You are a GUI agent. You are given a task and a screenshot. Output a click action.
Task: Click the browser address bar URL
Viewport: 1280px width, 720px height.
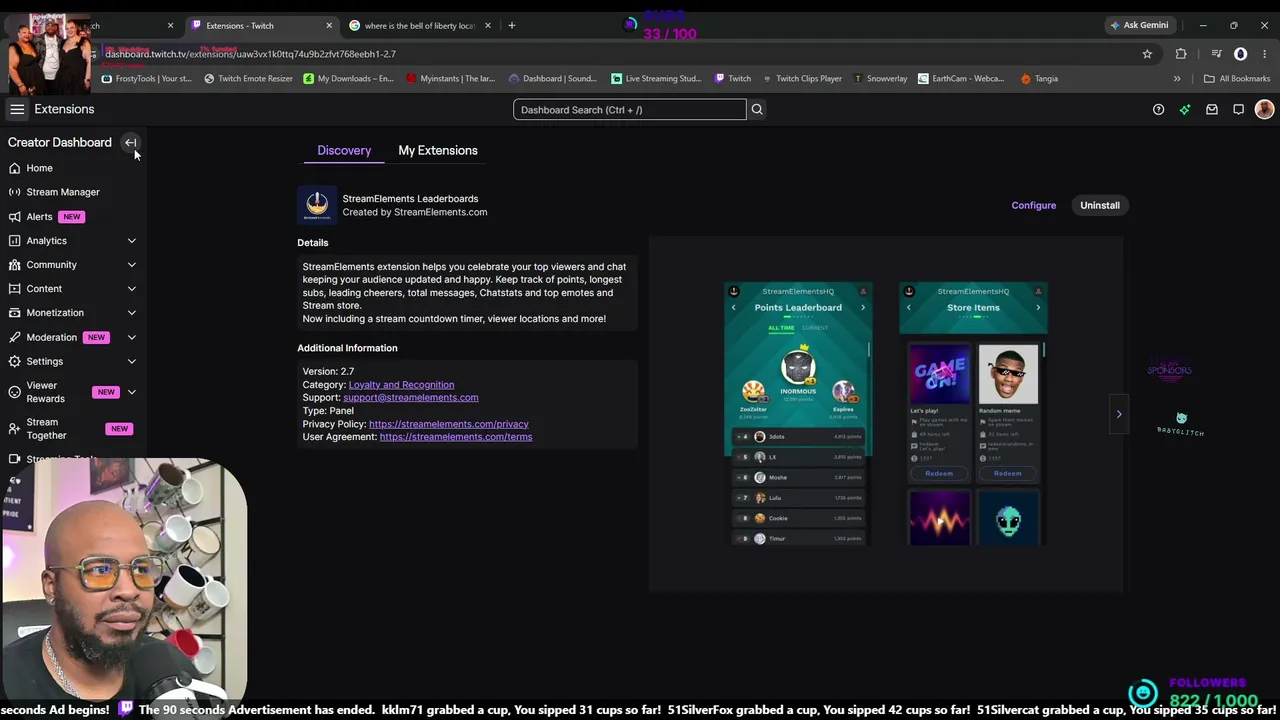coord(250,54)
